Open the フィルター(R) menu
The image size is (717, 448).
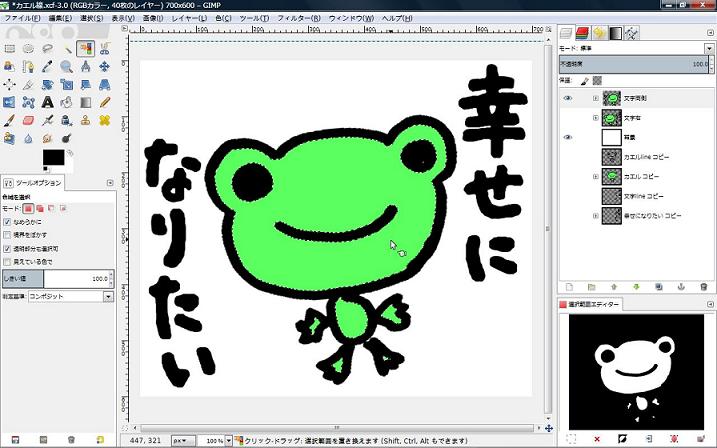coord(299,18)
